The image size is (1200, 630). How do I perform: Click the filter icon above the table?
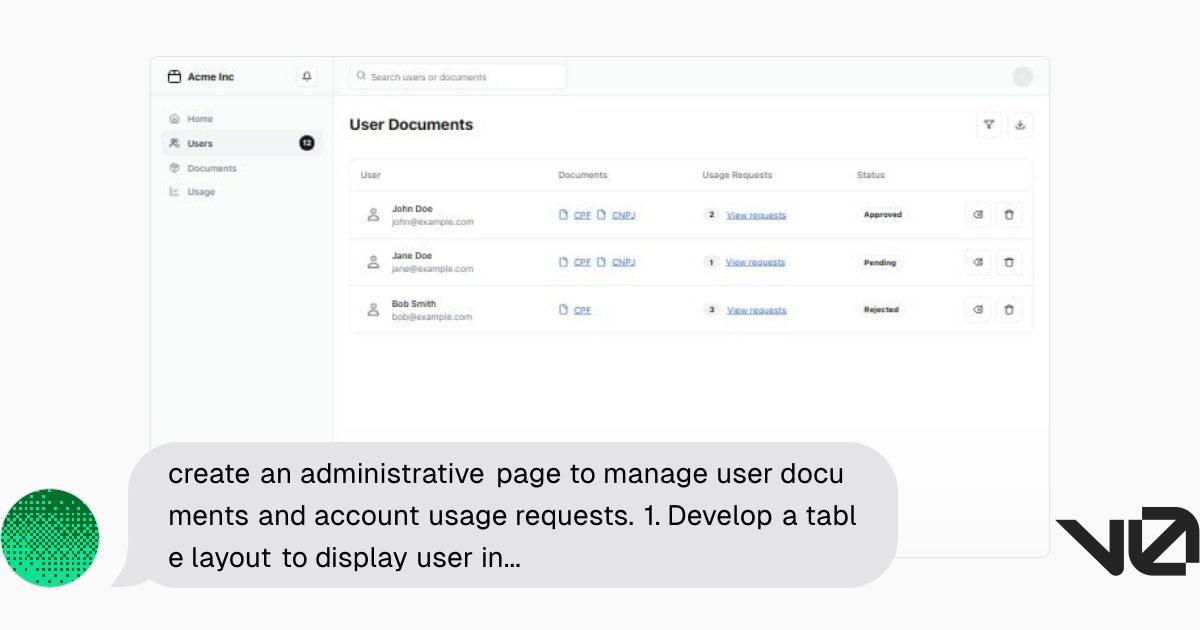(988, 125)
